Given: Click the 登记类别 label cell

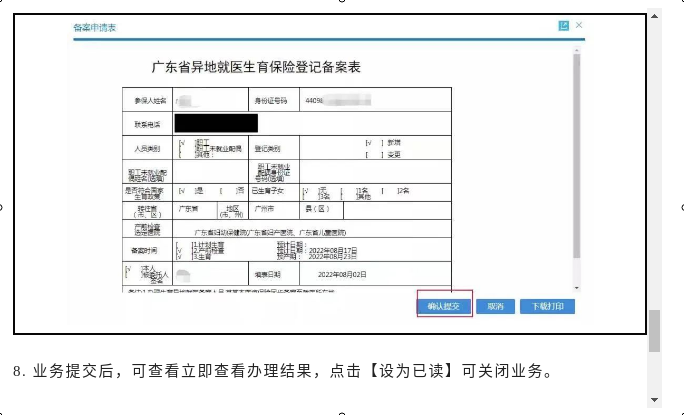Looking at the screenshot, I should tap(274, 148).
